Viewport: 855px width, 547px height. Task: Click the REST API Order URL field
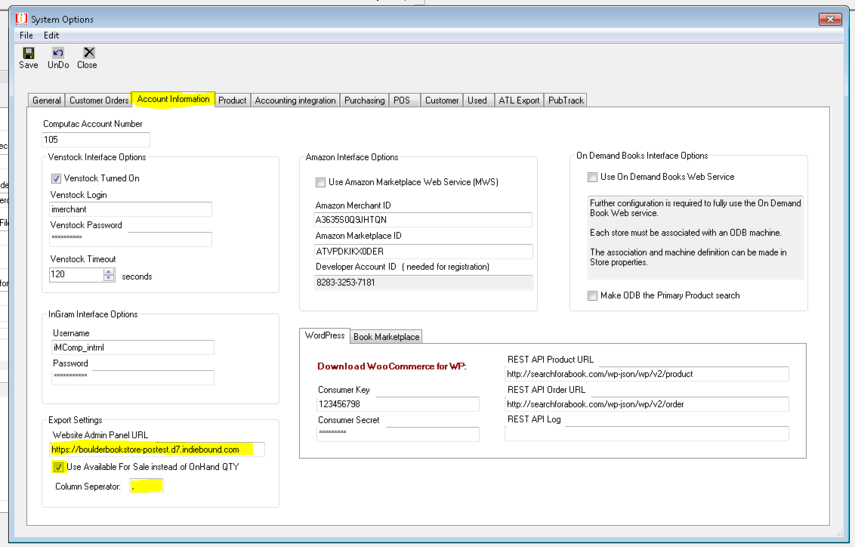pos(647,404)
